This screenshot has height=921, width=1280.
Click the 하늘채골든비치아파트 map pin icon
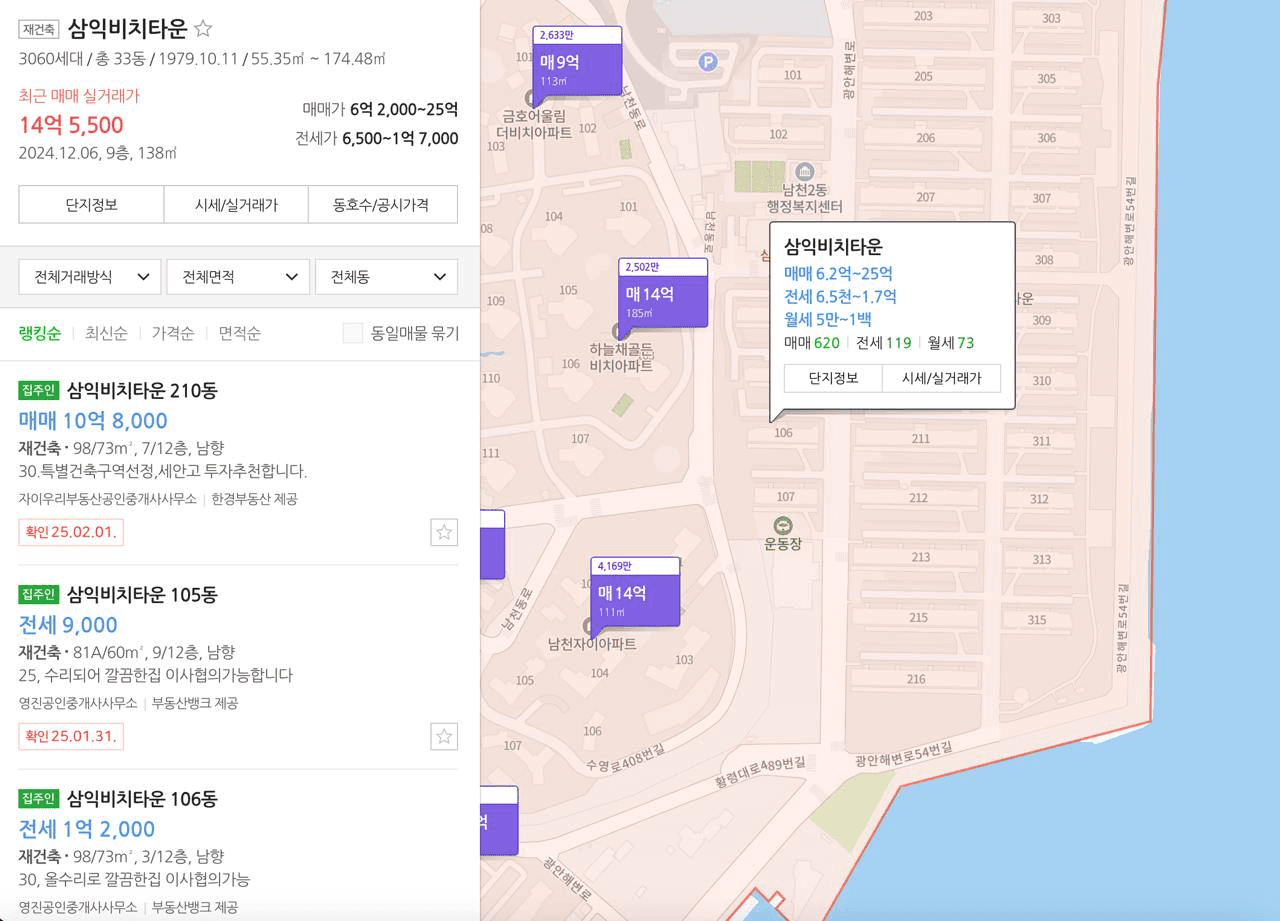pyautogui.click(x=620, y=331)
